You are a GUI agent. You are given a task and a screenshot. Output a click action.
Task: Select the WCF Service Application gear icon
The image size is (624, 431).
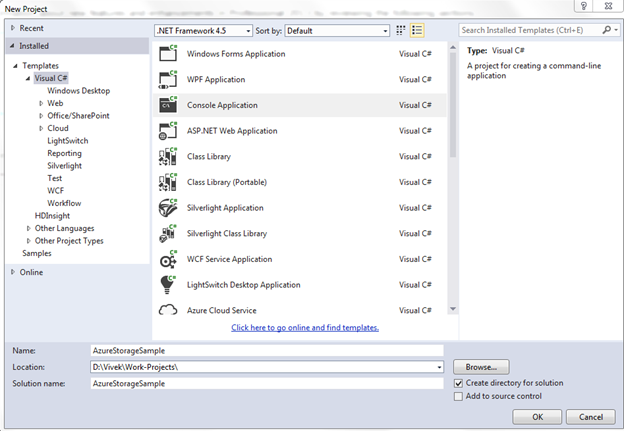(168, 259)
